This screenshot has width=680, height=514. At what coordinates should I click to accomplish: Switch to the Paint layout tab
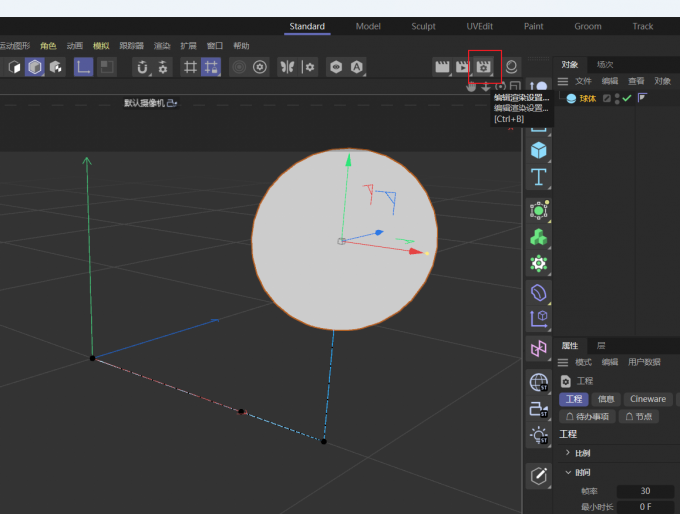pos(533,26)
